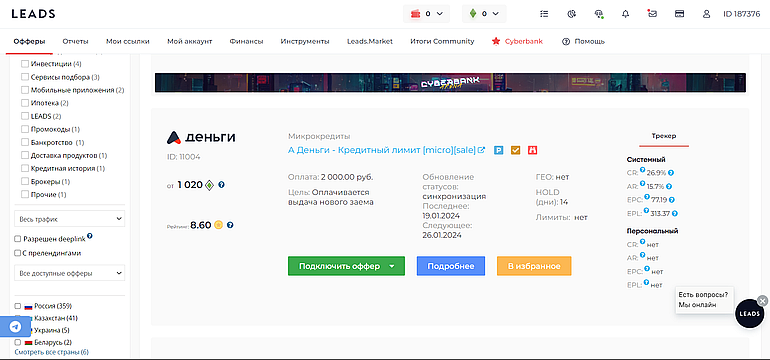Click the Cyberbank banner image
This screenshot has height=360, width=770.
pyautogui.click(x=450, y=83)
